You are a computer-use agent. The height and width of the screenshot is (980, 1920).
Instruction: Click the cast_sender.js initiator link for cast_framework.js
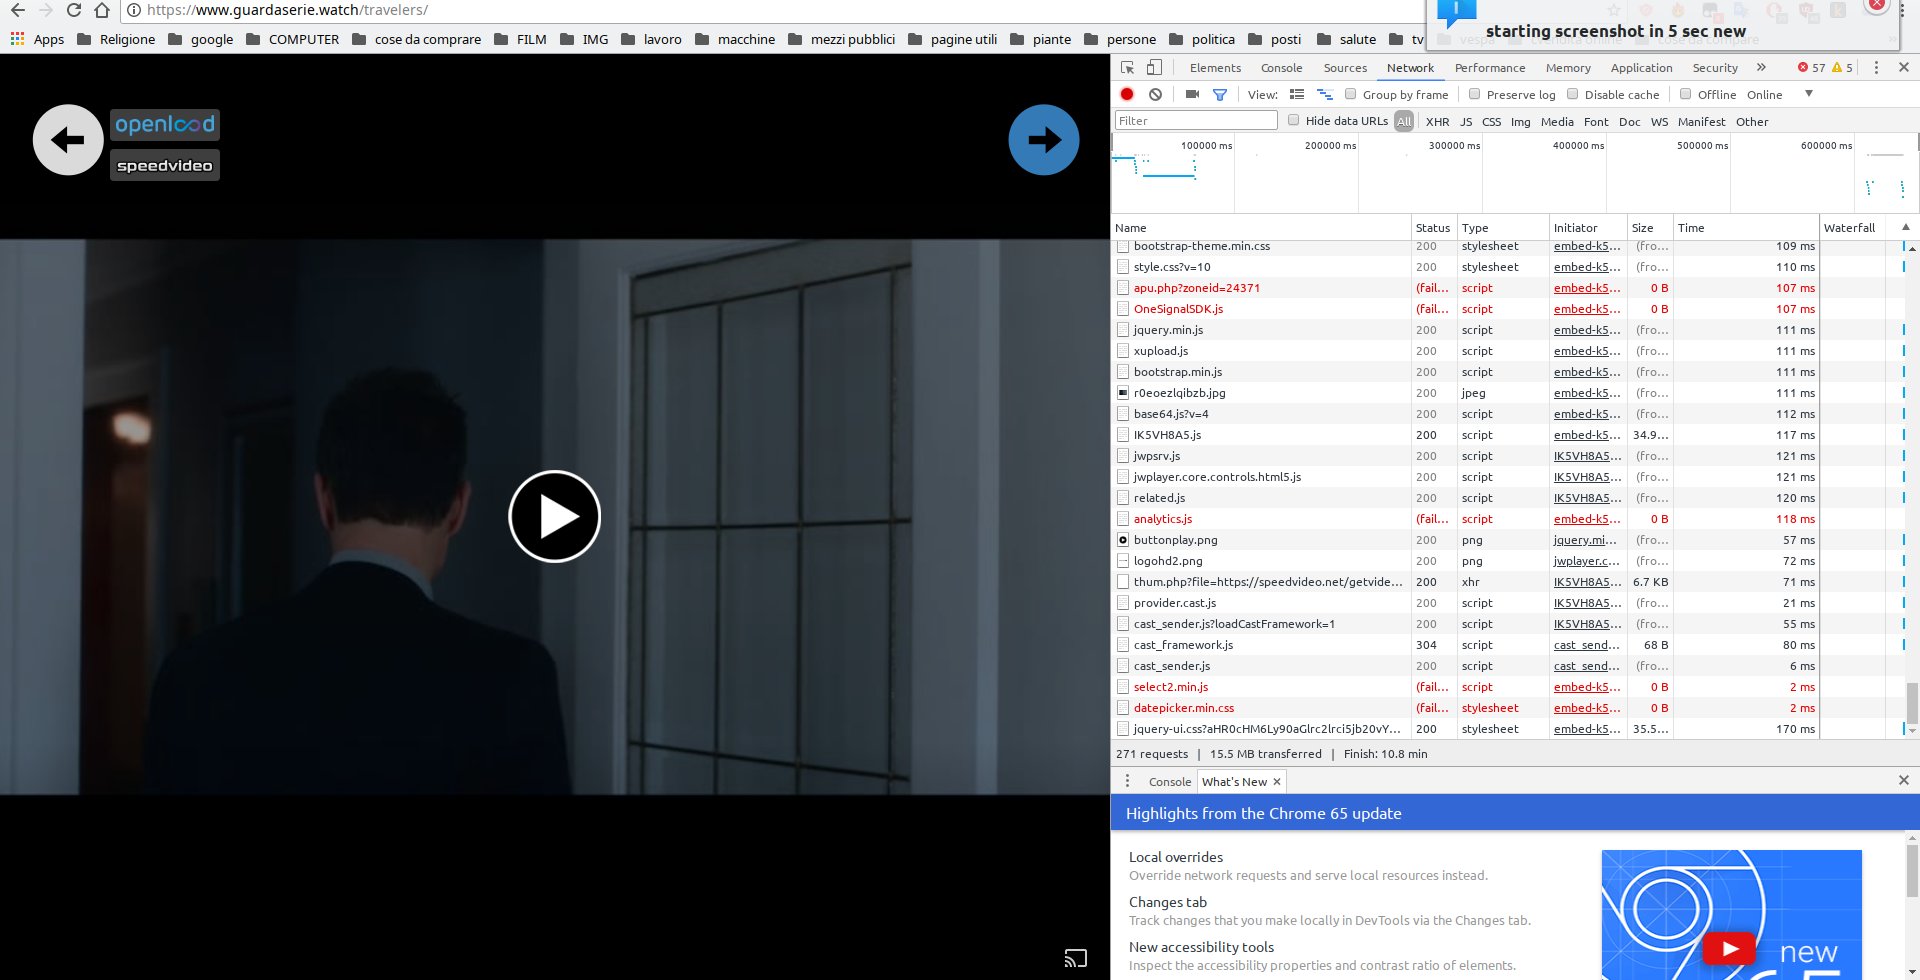1586,645
